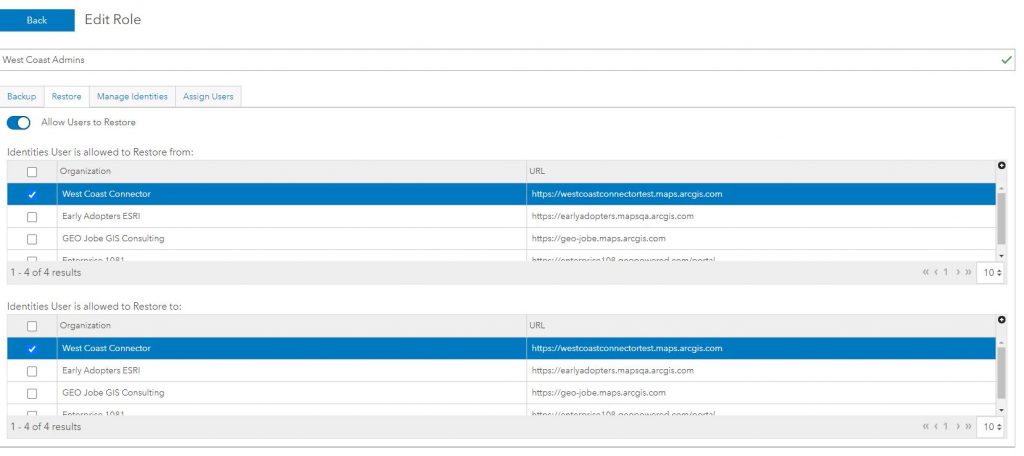This screenshot has width=1024, height=456.
Task: Check GEO Jobe GIS Consulting in 'Restore to' list
Action: [x=32, y=393]
